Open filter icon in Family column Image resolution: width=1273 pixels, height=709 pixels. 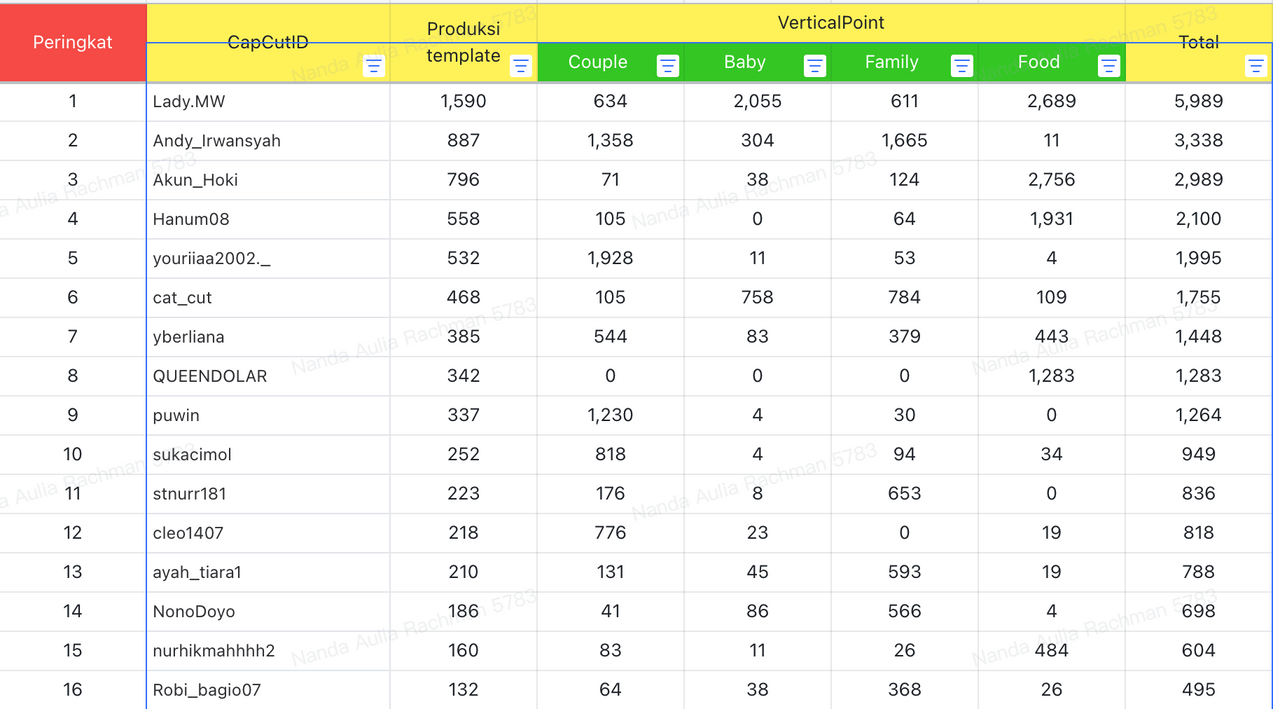961,66
